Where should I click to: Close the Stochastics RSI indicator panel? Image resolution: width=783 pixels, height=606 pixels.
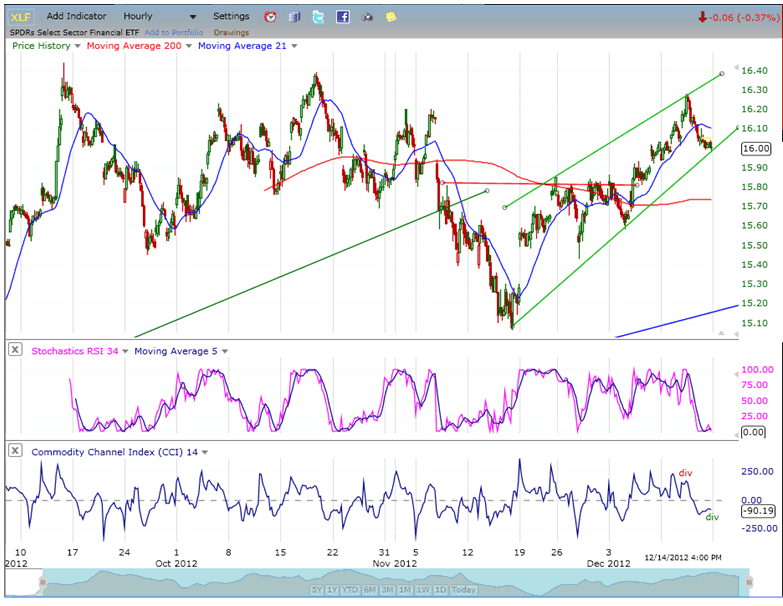15,350
